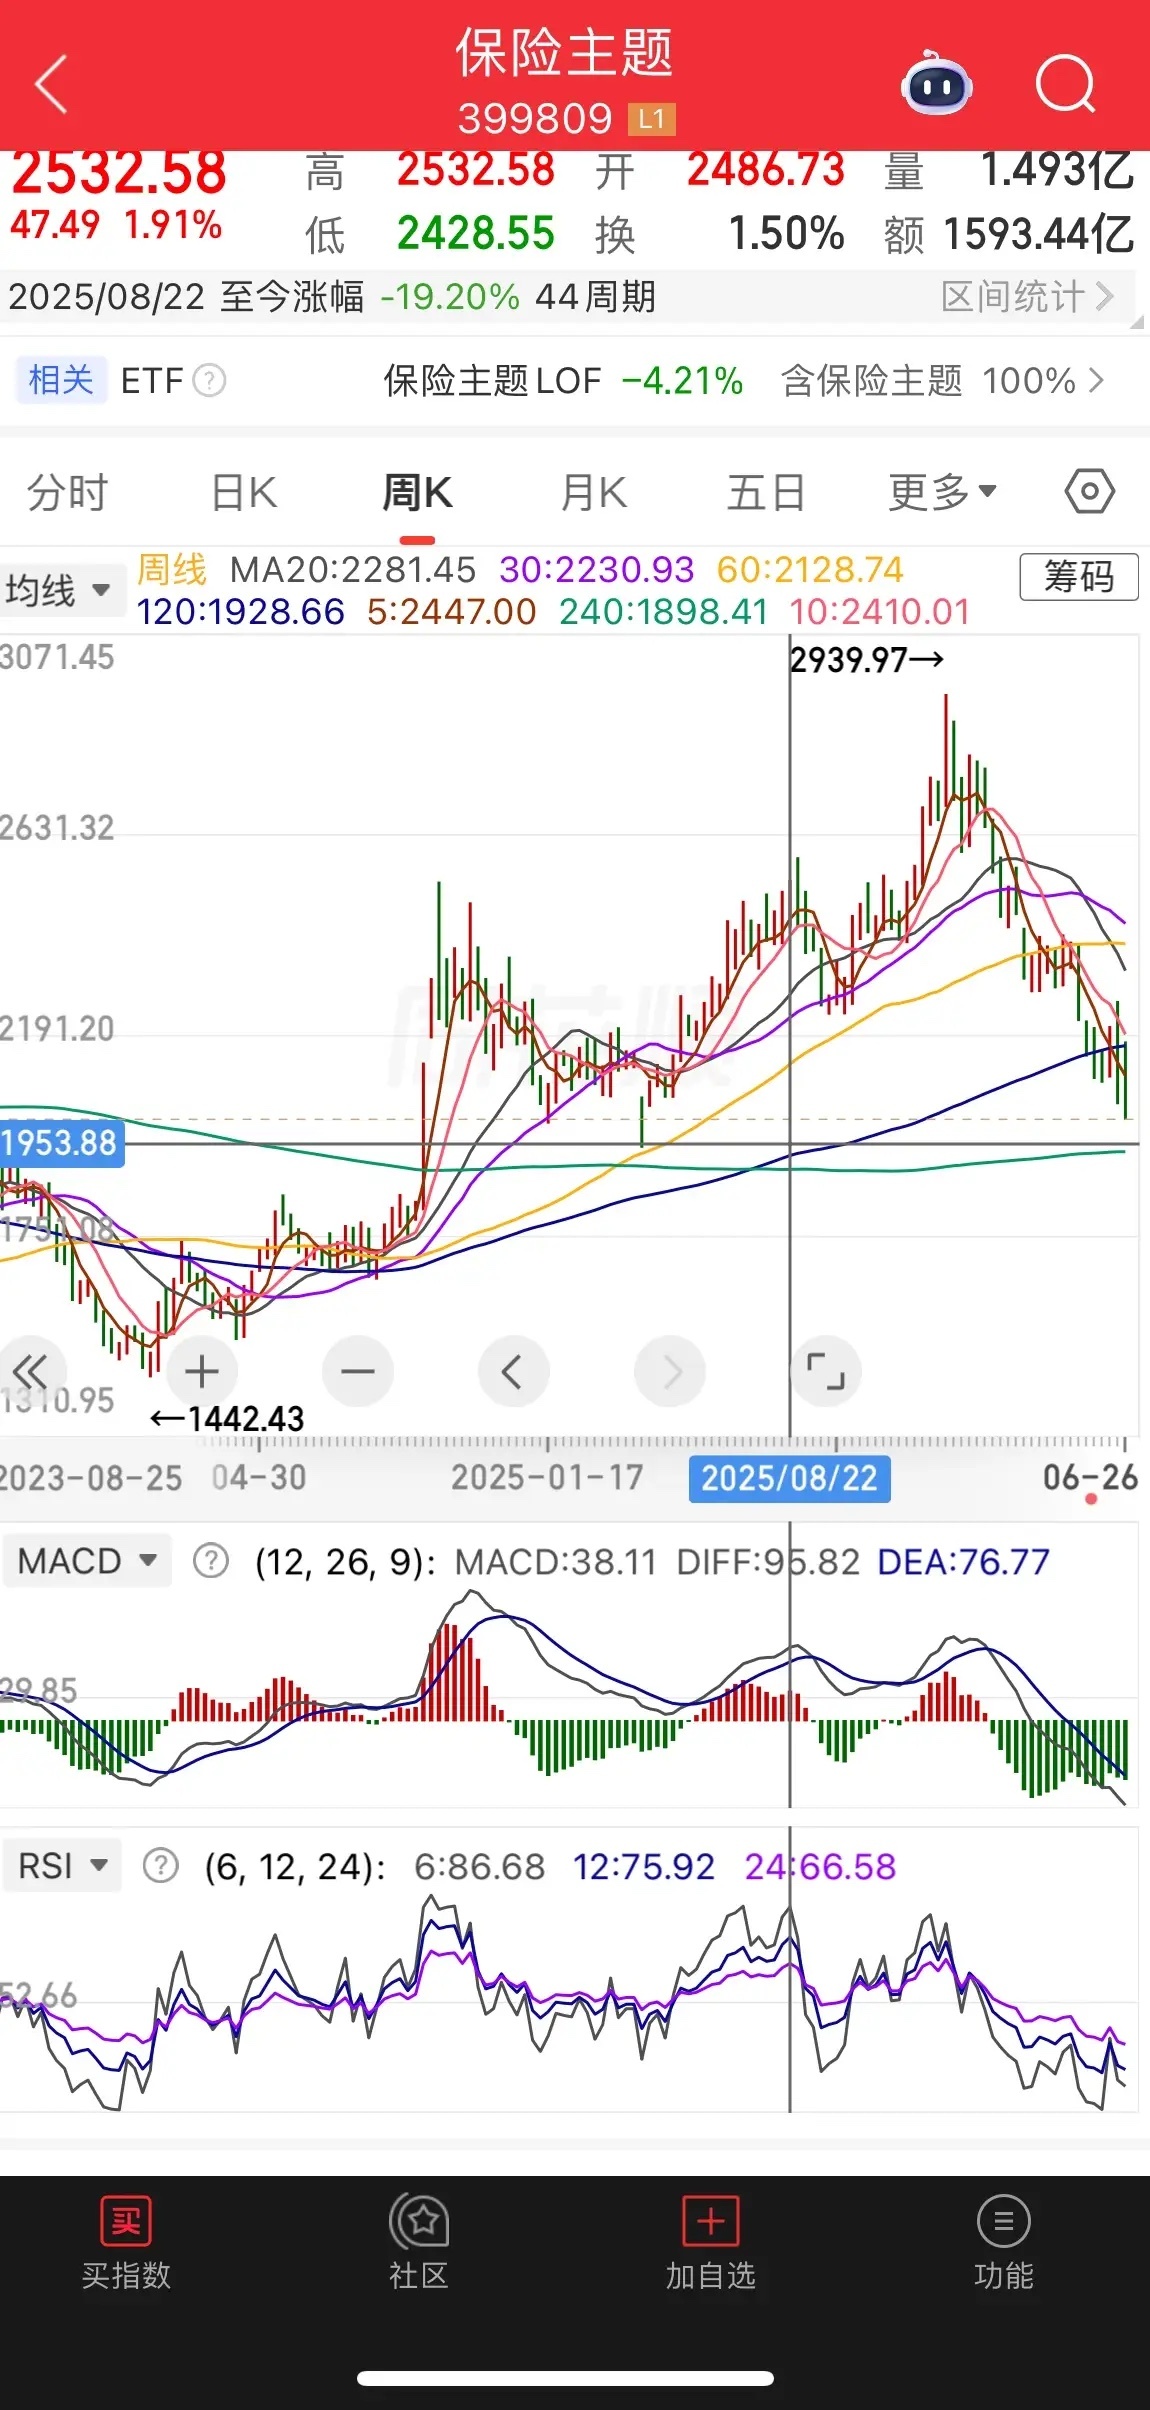Jump to earliest data double-left arrows
Viewport: 1150px width, 2410px height.
30,1371
